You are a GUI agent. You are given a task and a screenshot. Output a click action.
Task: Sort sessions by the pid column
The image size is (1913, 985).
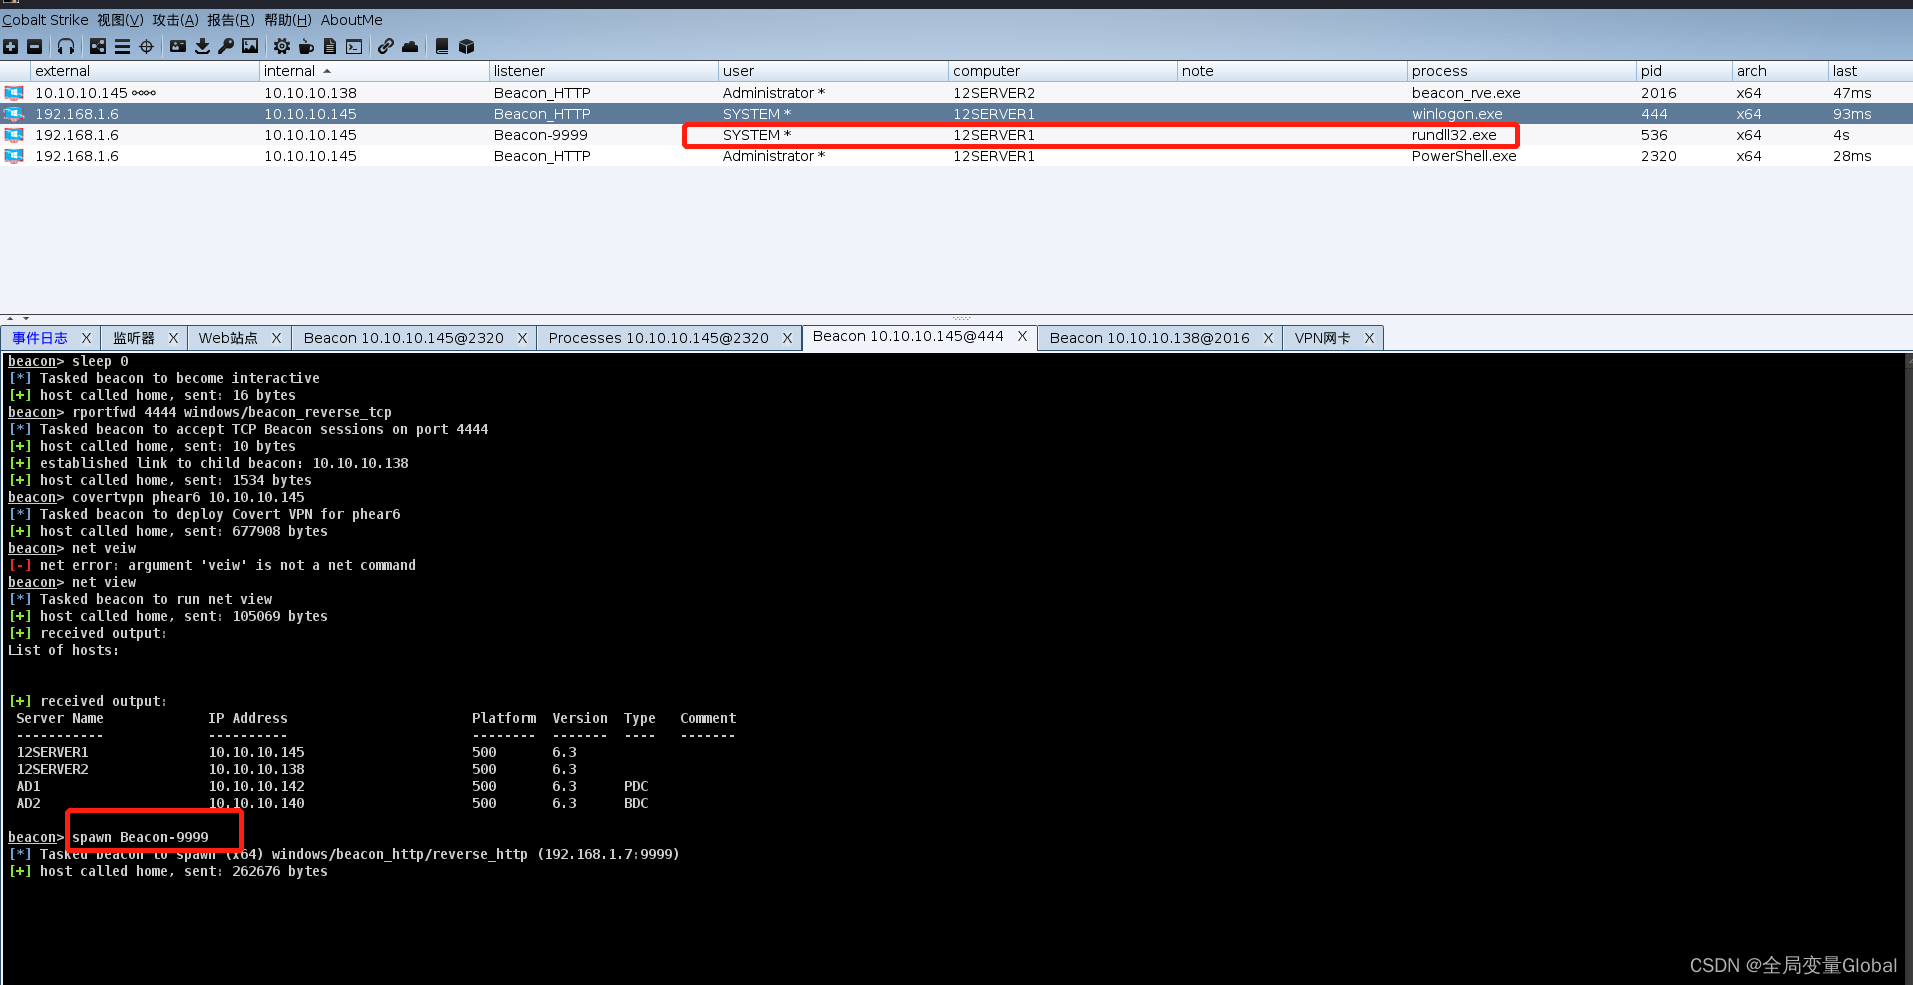(1684, 71)
